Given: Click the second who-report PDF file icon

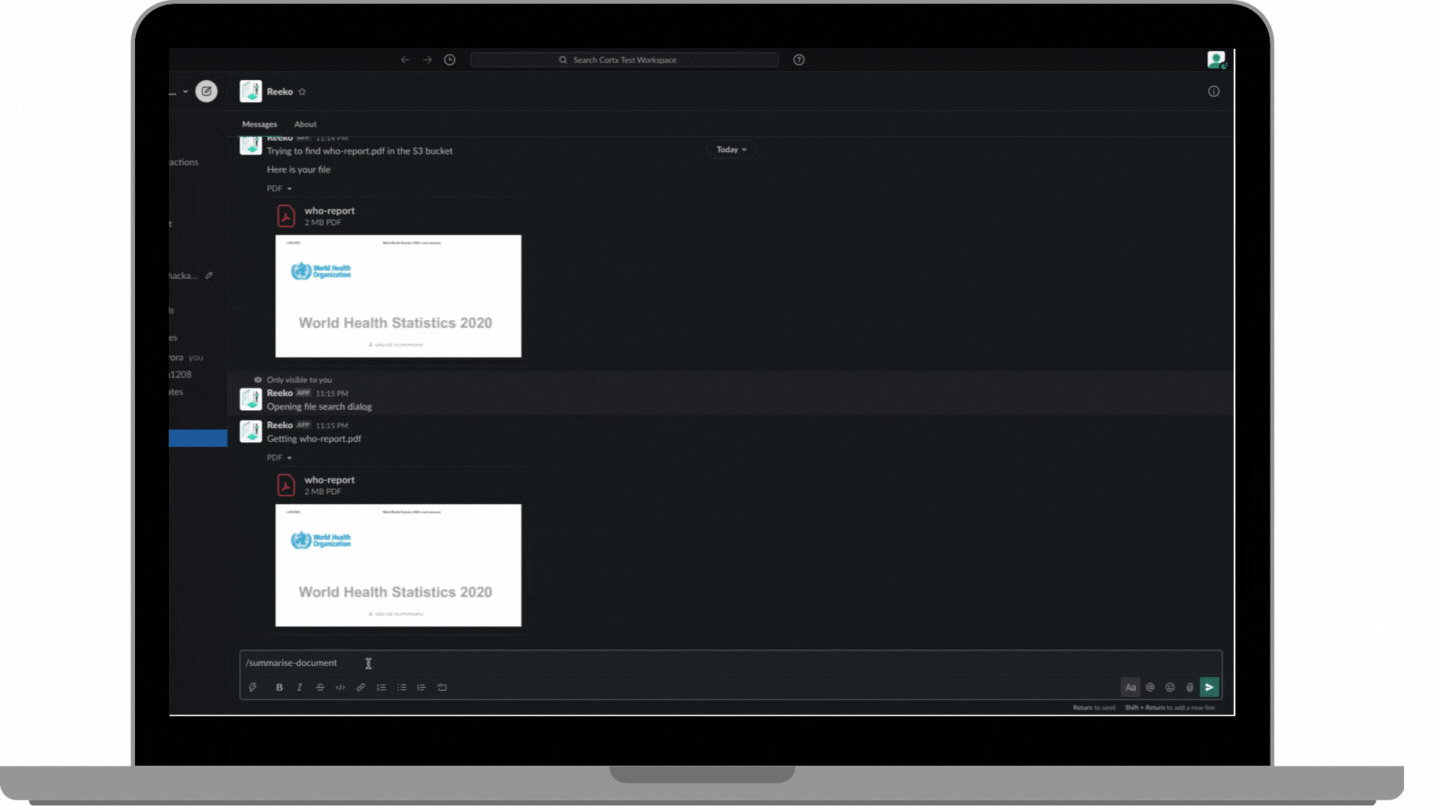Looking at the screenshot, I should (x=286, y=485).
